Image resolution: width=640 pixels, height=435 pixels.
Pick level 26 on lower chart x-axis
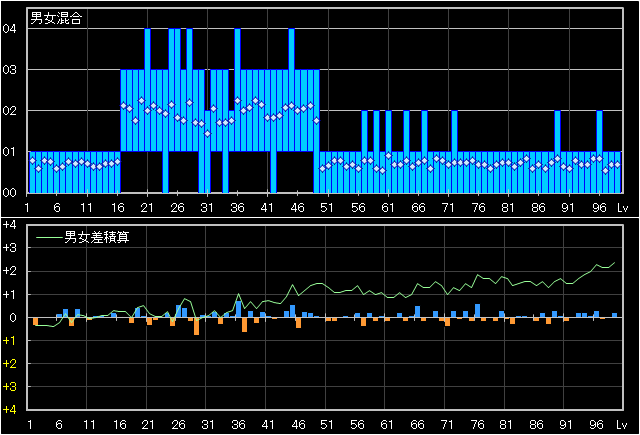click(178, 425)
